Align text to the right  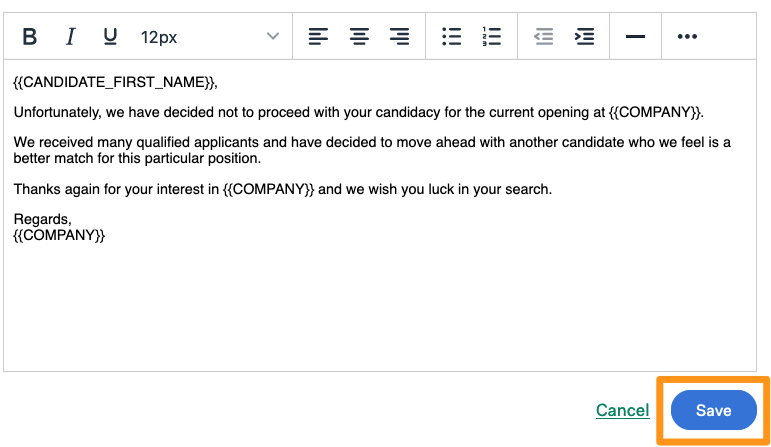click(x=399, y=37)
